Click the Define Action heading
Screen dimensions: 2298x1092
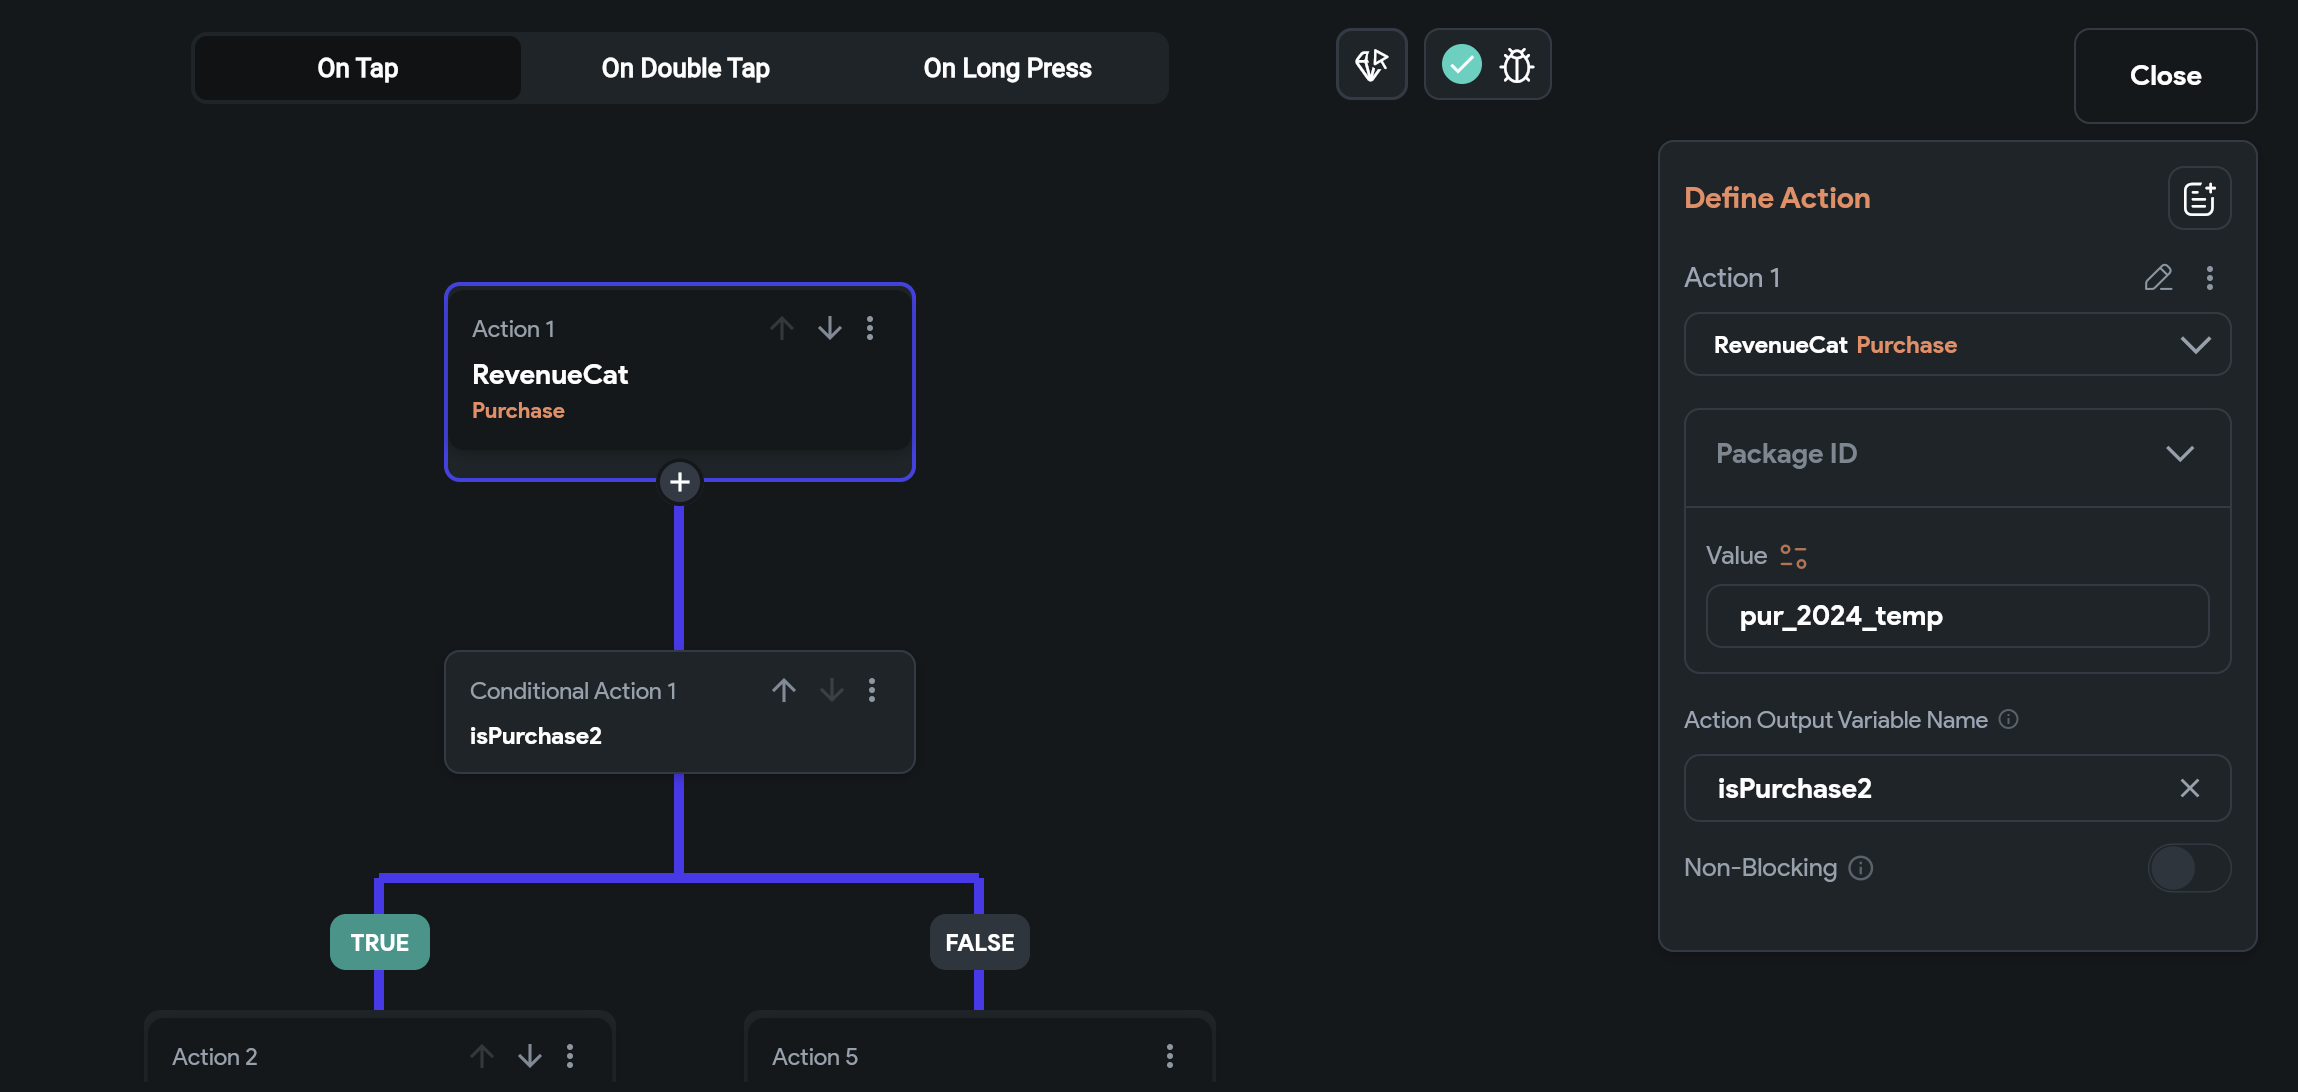[1777, 198]
